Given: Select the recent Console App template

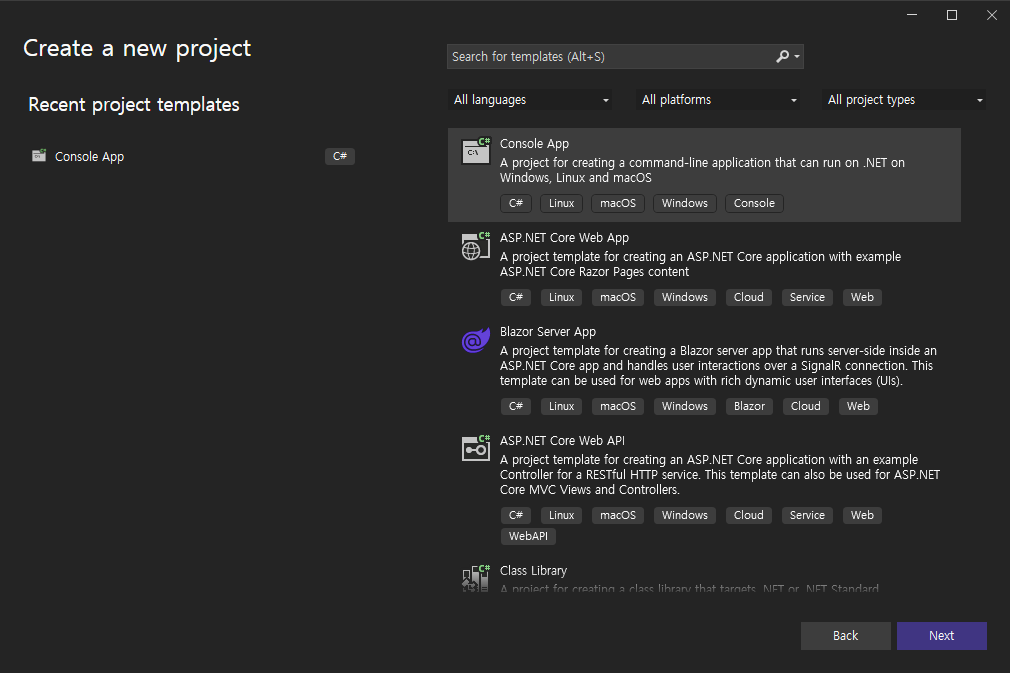Looking at the screenshot, I should pos(193,156).
